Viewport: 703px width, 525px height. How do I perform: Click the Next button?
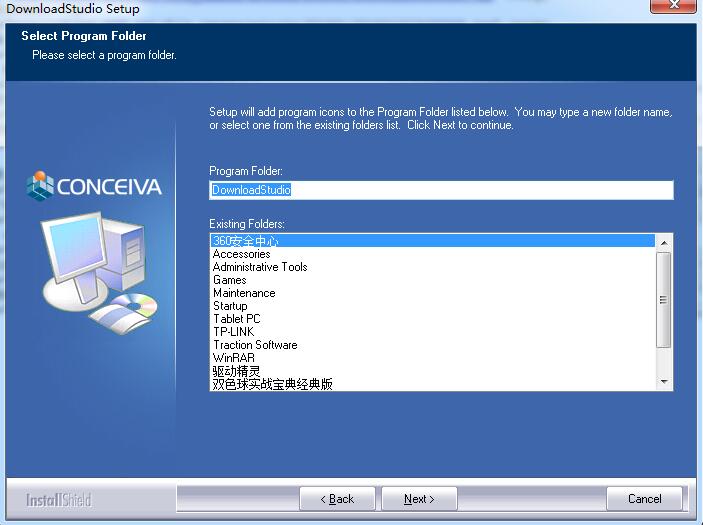click(x=419, y=499)
